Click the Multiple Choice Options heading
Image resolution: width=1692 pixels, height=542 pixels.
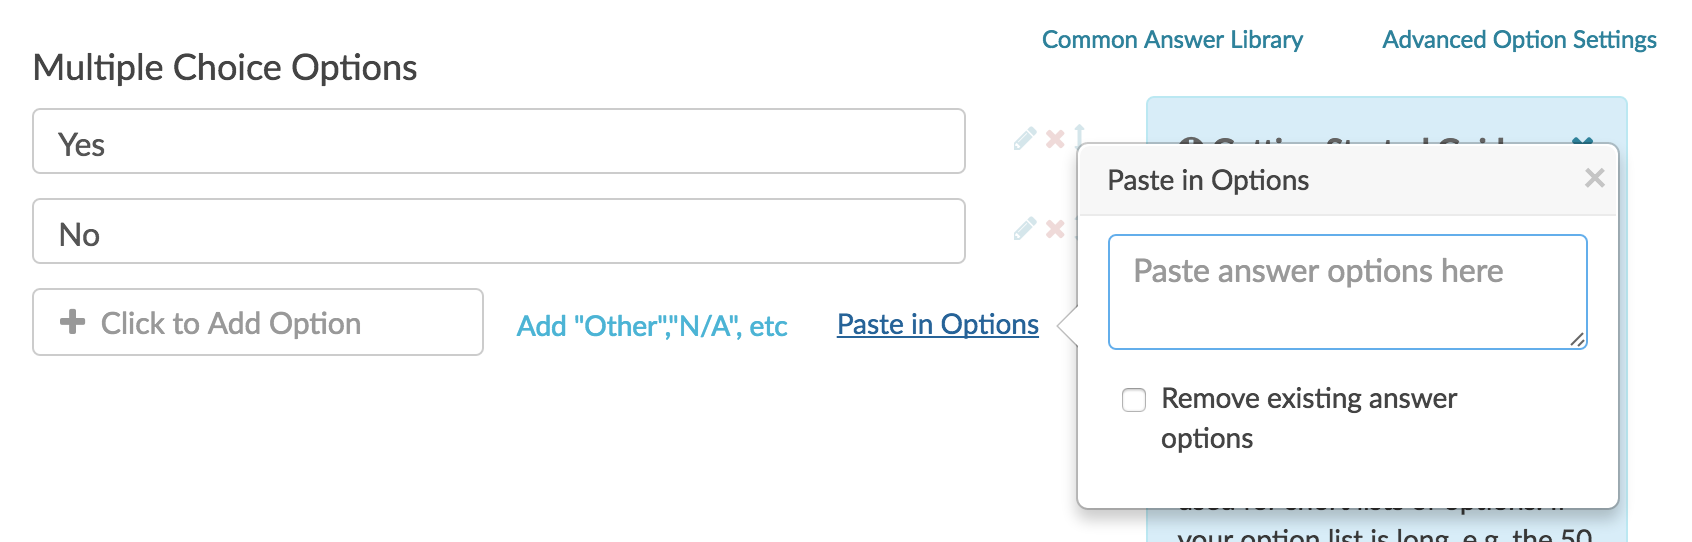coord(225,68)
